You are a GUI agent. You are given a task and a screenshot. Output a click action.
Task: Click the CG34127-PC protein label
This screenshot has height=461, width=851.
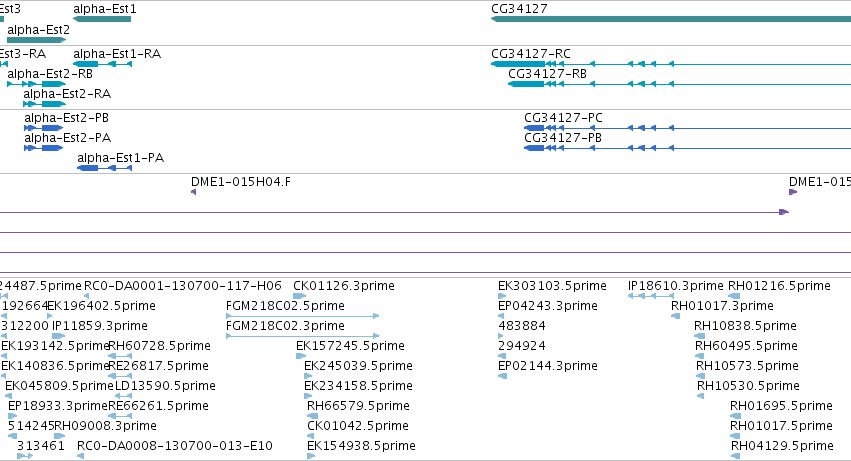(563, 118)
